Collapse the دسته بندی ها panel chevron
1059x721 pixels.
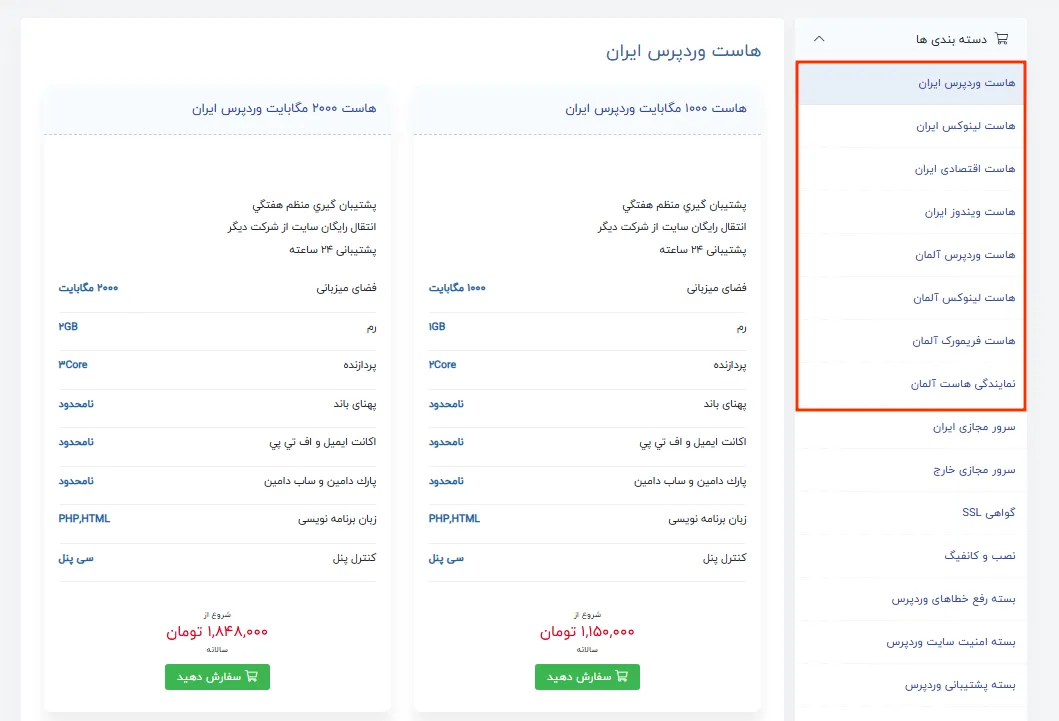click(819, 38)
